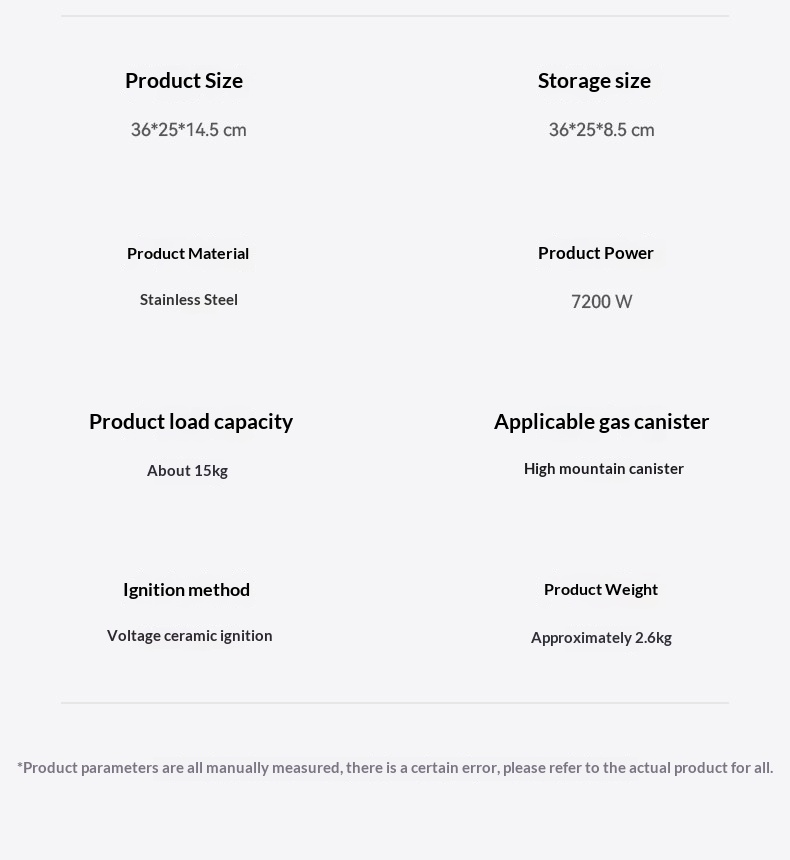This screenshot has height=860, width=790.
Task: Select the Voltage ceramic ignition text
Action: pos(189,636)
